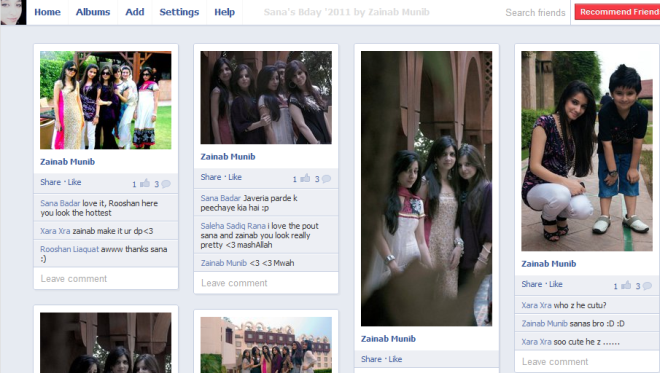This screenshot has width=660, height=373.
Task: Like the girl and boy photo
Action: pos(556,284)
